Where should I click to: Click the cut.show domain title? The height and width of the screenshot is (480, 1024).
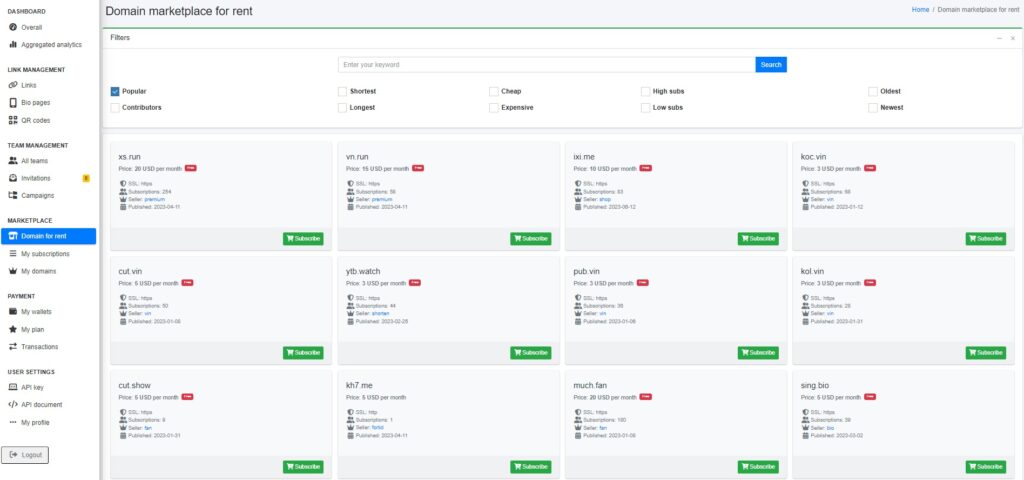click(x=135, y=385)
